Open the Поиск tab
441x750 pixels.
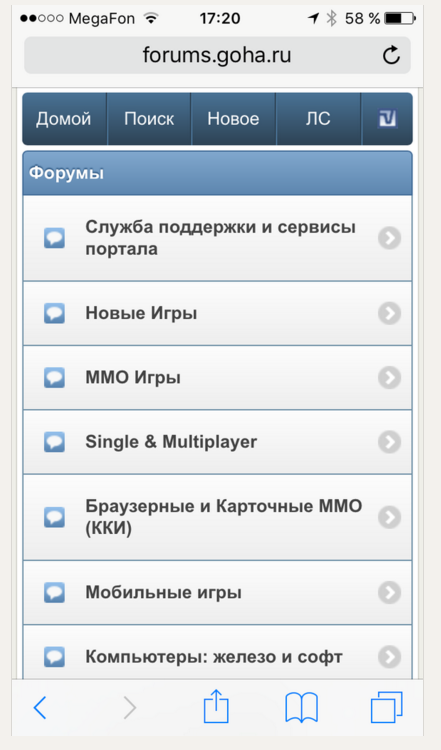click(x=149, y=119)
